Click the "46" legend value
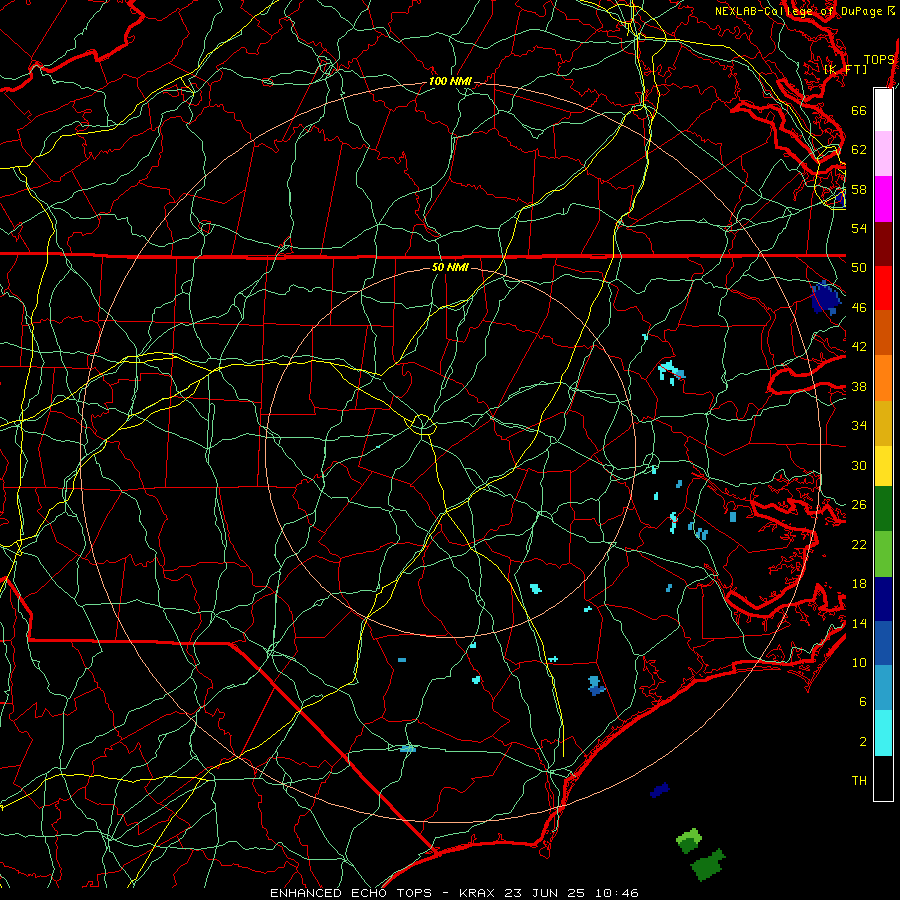Viewport: 900px width, 900px height. click(x=859, y=308)
